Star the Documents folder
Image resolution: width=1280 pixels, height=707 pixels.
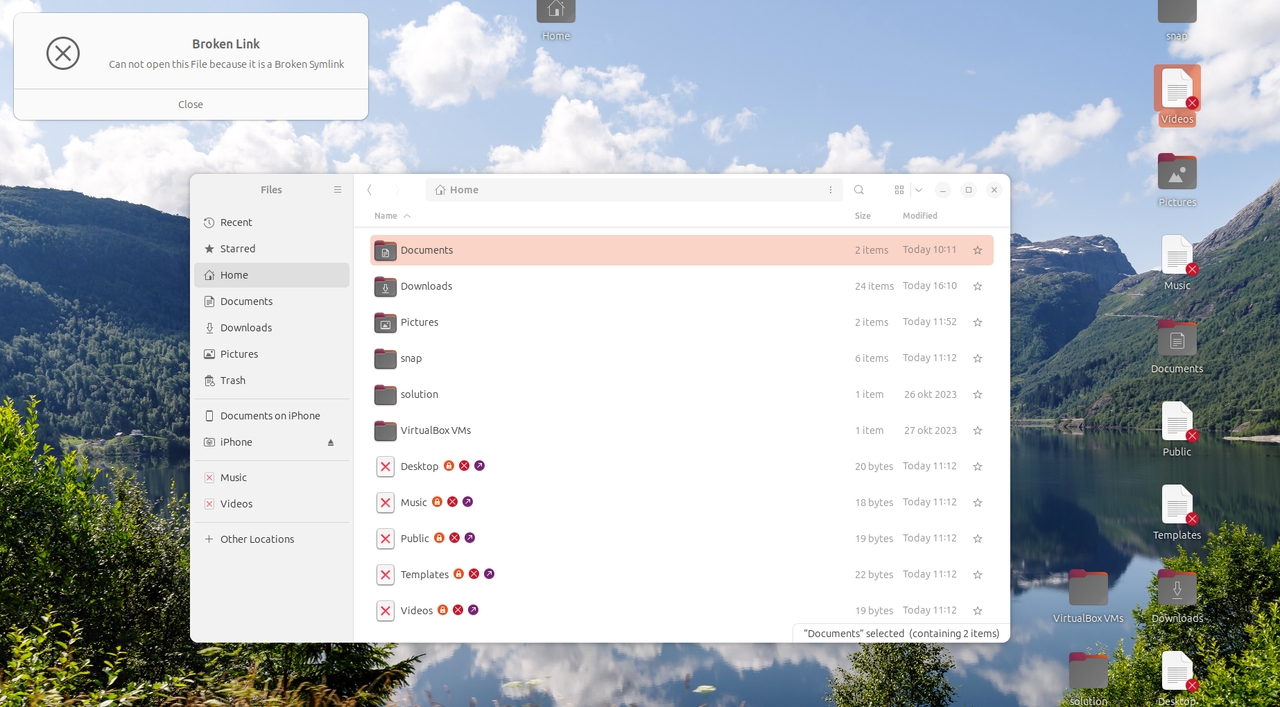point(977,250)
